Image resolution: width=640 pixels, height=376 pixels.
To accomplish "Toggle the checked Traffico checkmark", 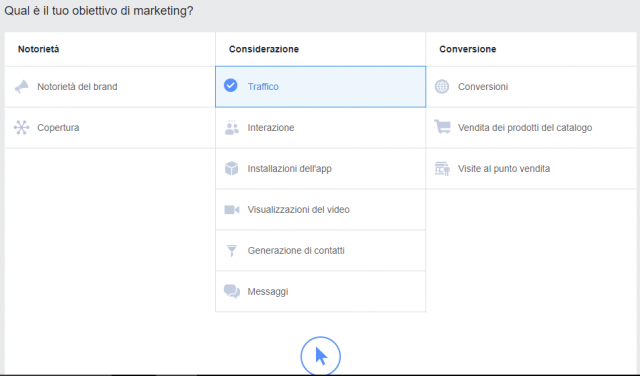I will [231, 86].
